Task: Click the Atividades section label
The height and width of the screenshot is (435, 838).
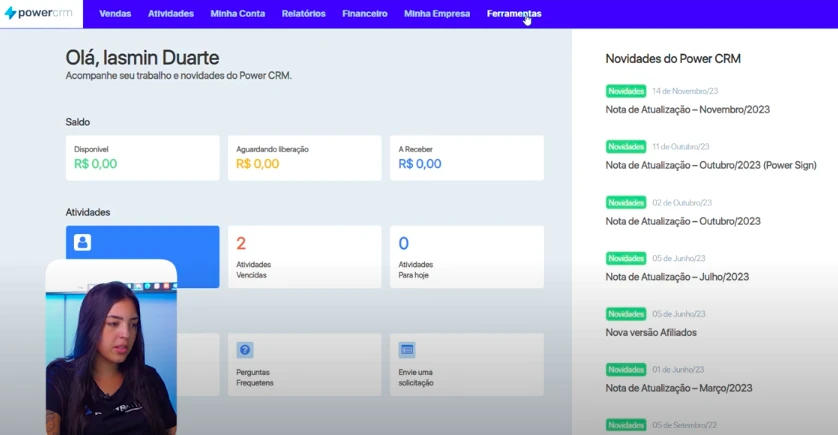Action: (x=88, y=212)
